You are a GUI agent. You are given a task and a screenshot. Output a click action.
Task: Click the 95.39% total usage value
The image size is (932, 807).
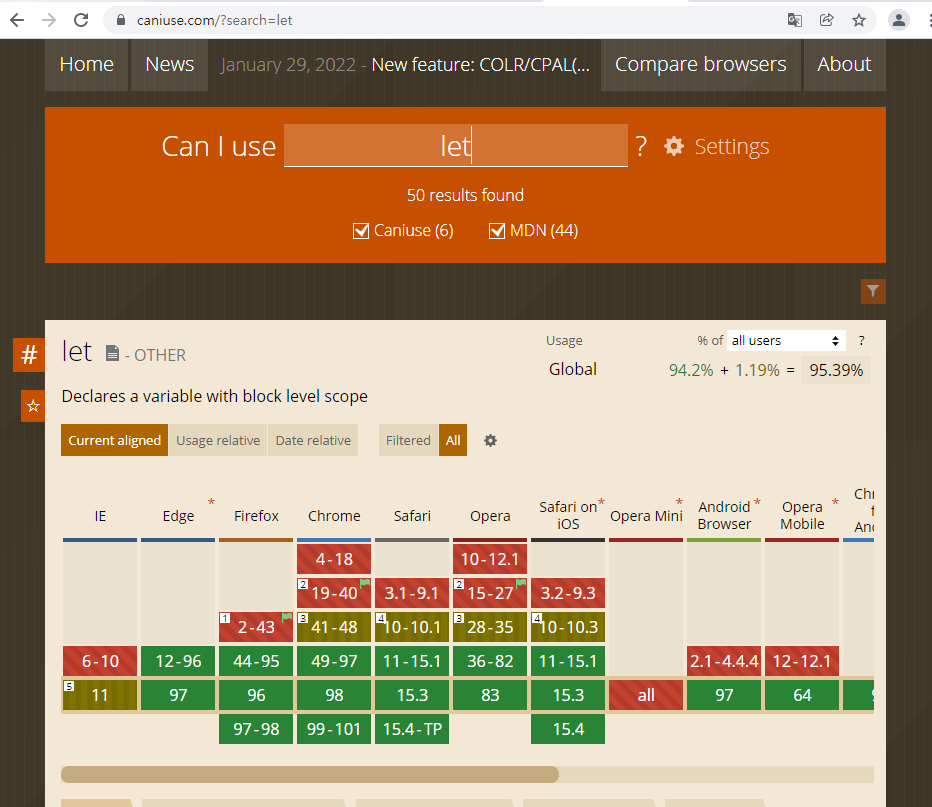pyautogui.click(x=836, y=370)
